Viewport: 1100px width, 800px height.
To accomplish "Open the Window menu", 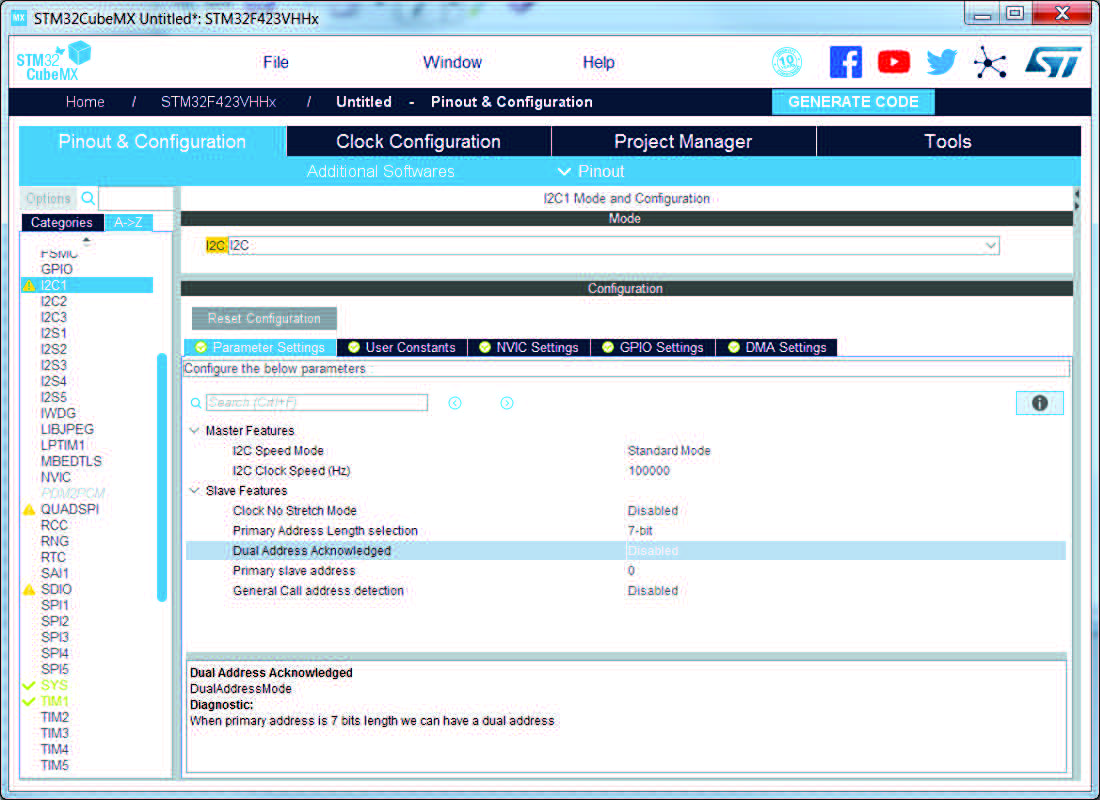I will coord(452,62).
